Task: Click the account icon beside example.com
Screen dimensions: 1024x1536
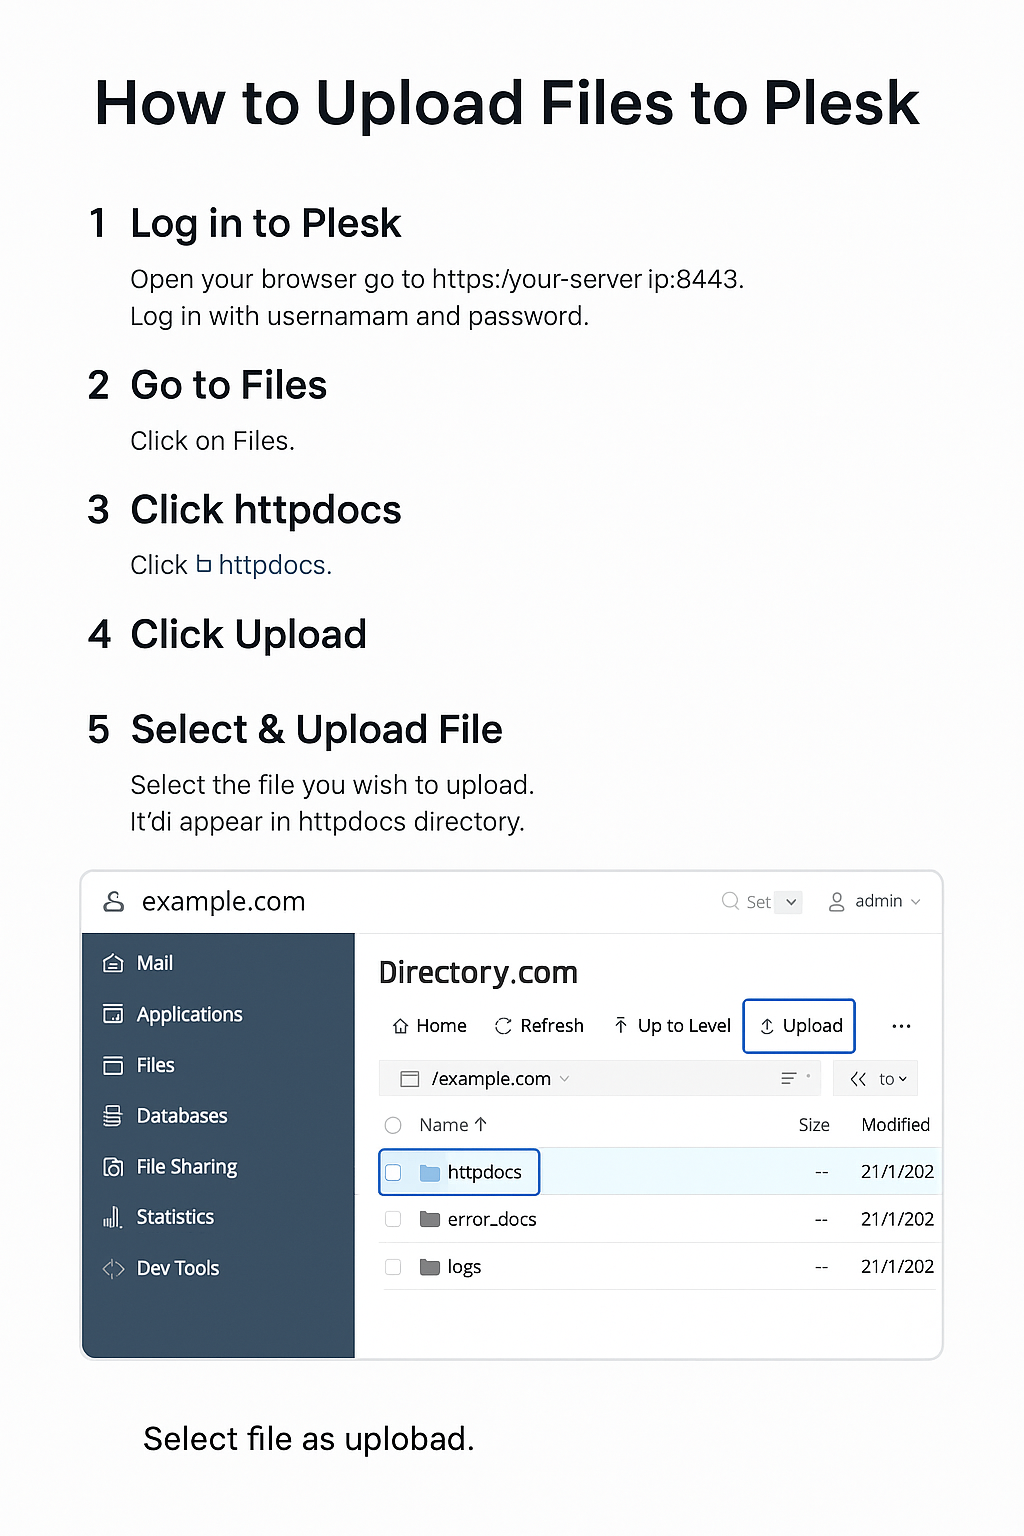Action: click(114, 902)
